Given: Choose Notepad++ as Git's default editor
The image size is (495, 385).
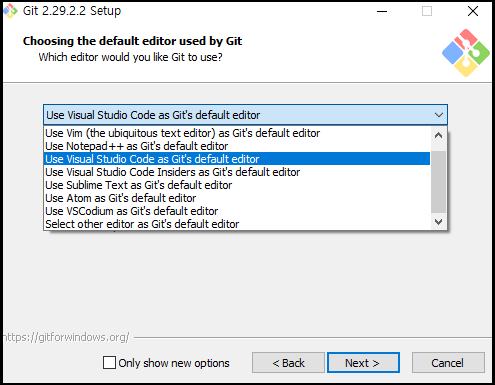Looking at the screenshot, I should [x=237, y=146].
